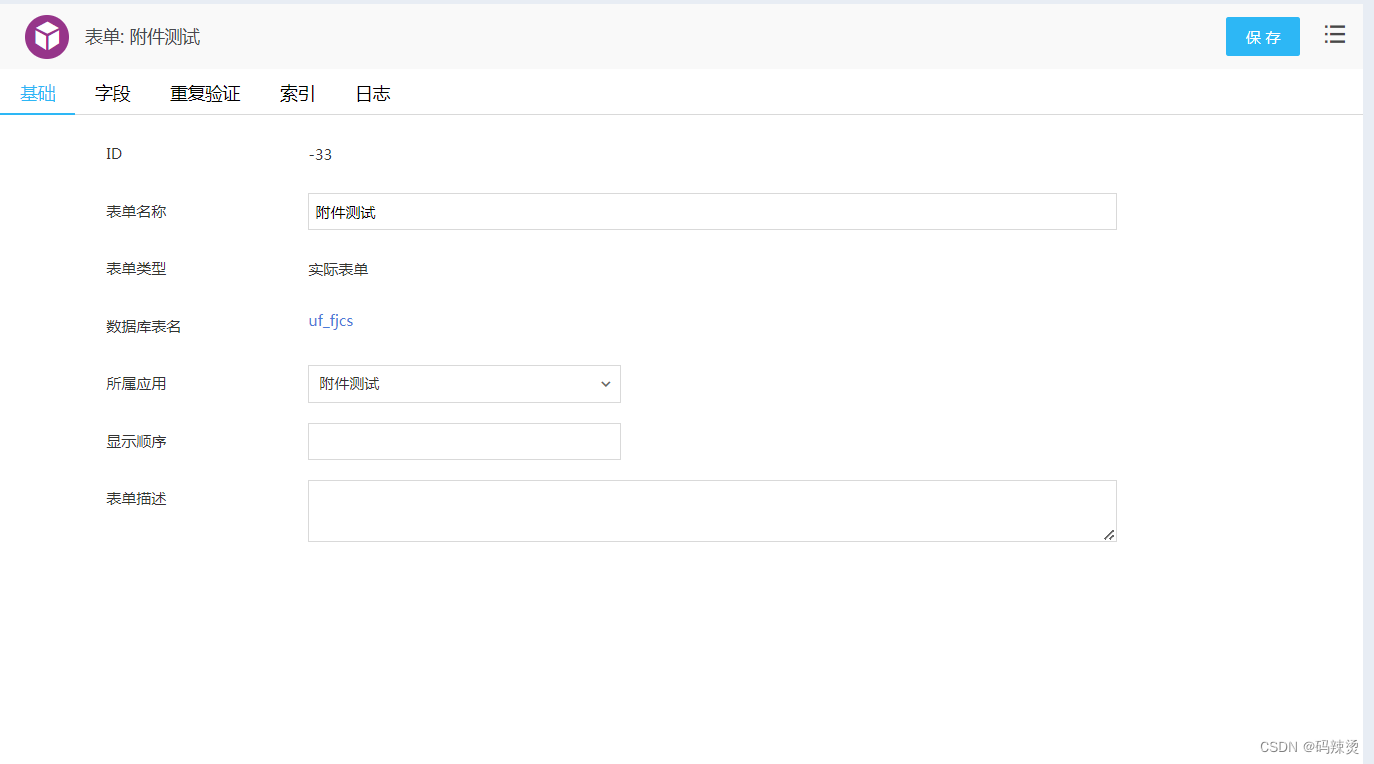Open the 所属应用 application dropdown
Image resolution: width=1374 pixels, height=764 pixels.
tap(464, 384)
